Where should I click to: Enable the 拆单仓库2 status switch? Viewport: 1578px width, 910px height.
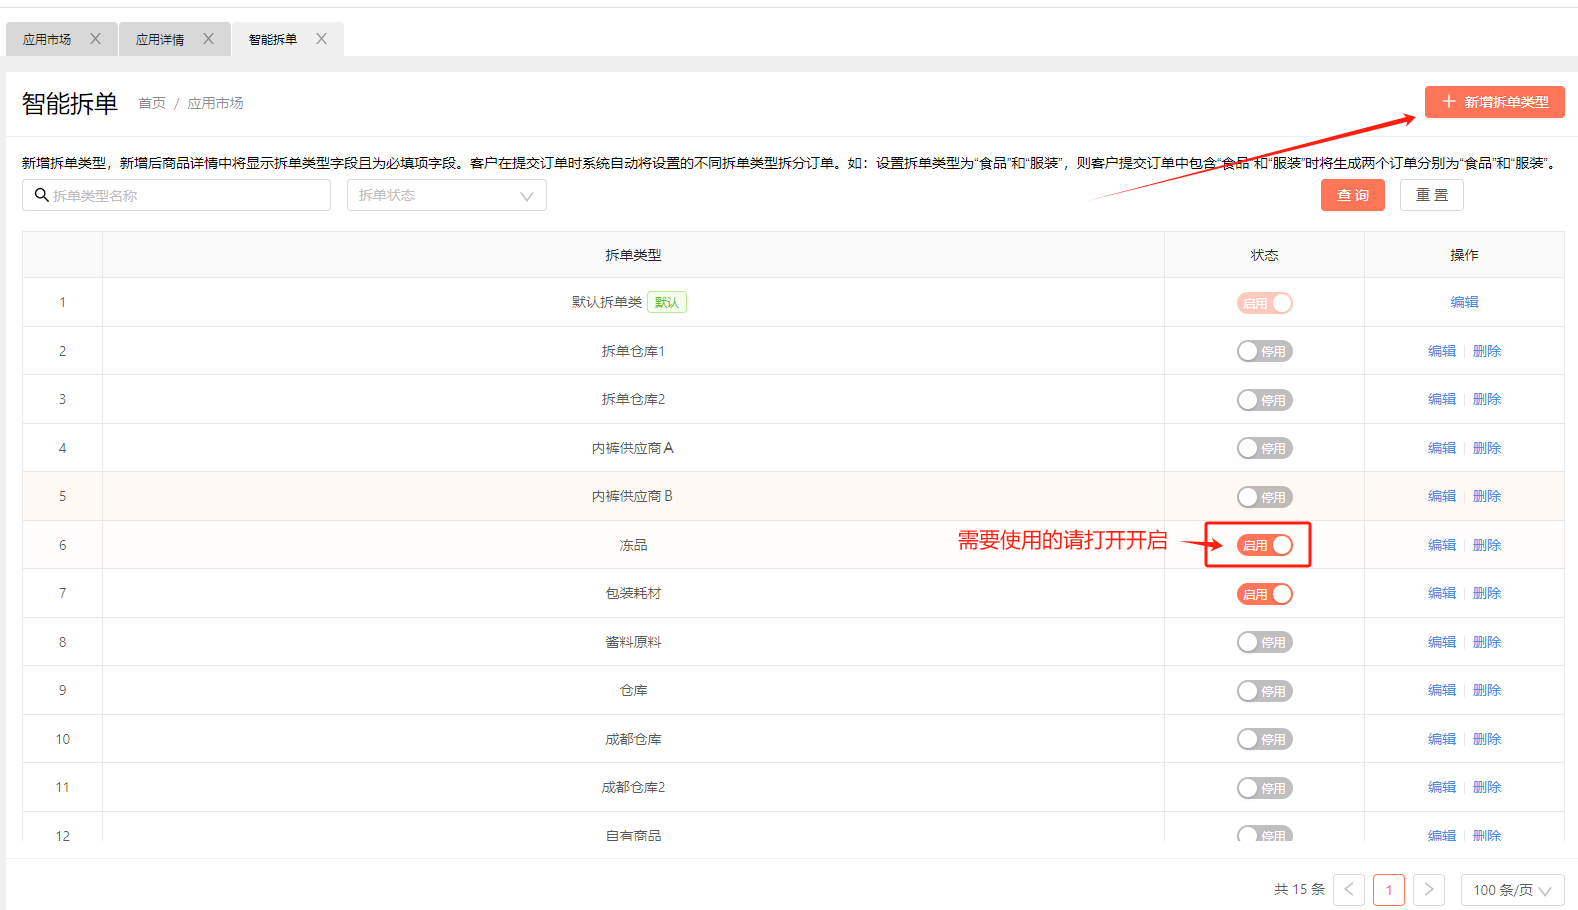pyautogui.click(x=1264, y=400)
